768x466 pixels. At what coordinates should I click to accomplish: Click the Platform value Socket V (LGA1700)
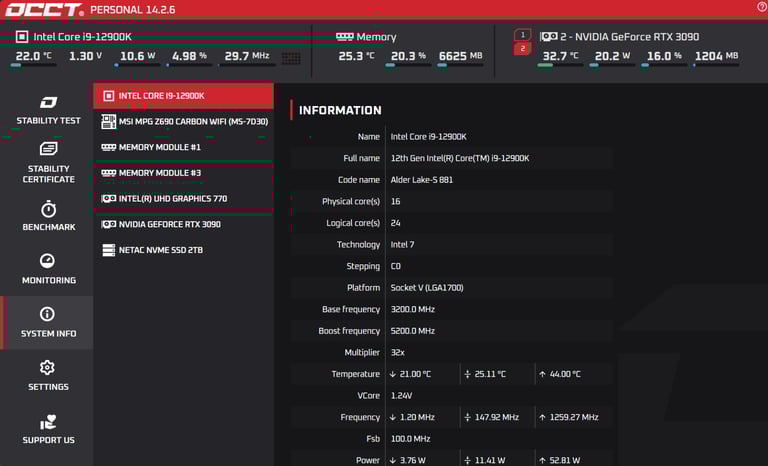427,288
